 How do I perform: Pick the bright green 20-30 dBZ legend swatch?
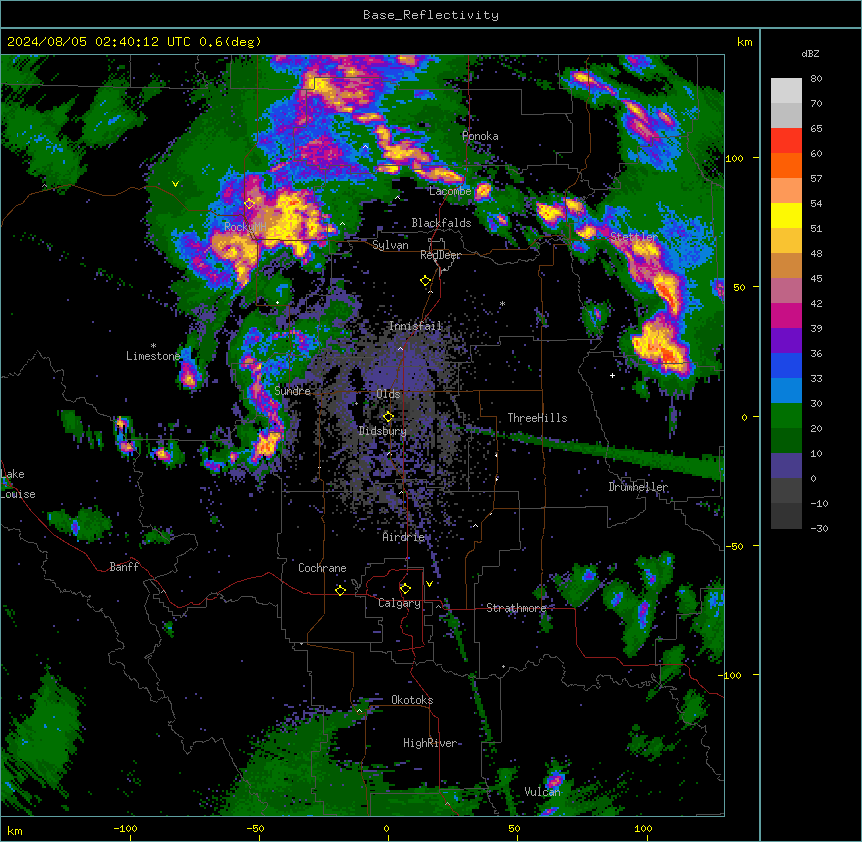click(786, 416)
